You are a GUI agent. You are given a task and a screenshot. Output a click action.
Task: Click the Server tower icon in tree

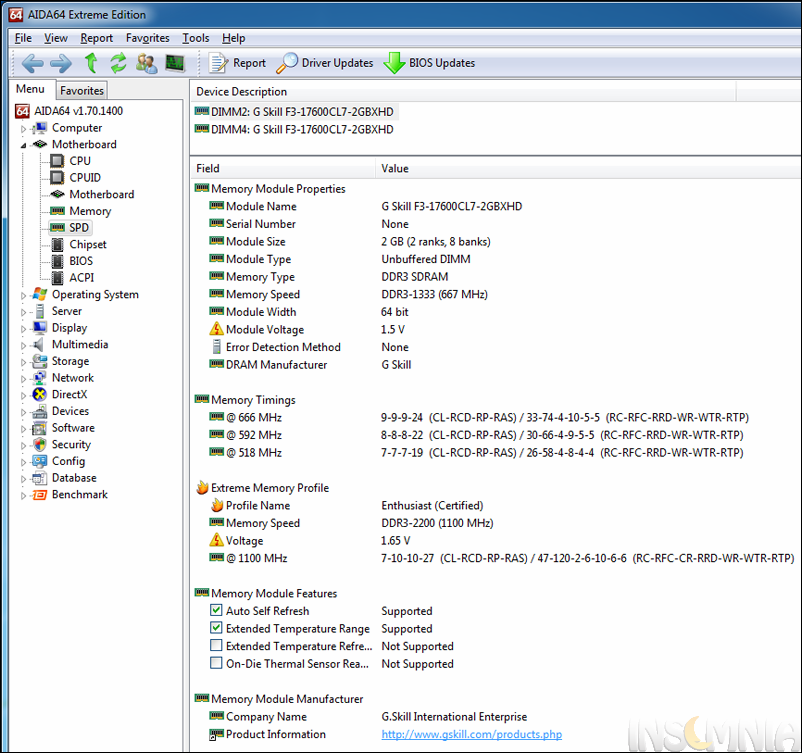point(39,311)
